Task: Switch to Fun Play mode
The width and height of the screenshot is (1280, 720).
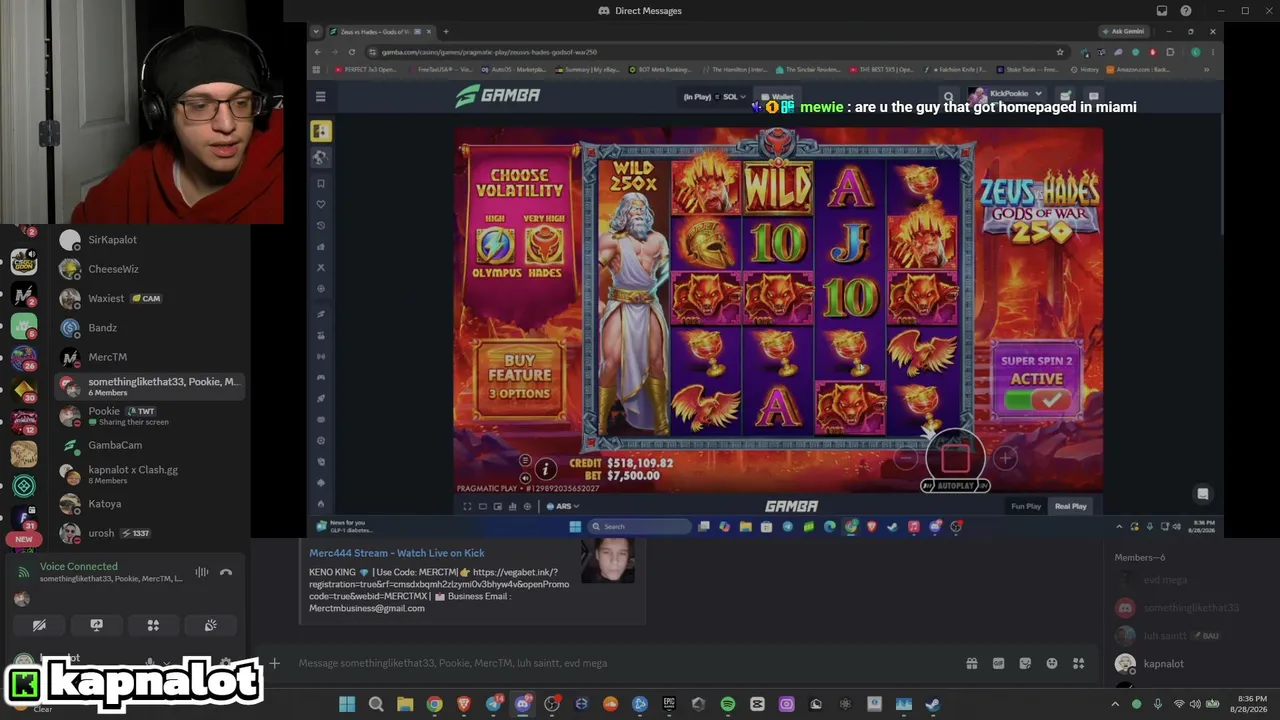Action: tap(1026, 506)
